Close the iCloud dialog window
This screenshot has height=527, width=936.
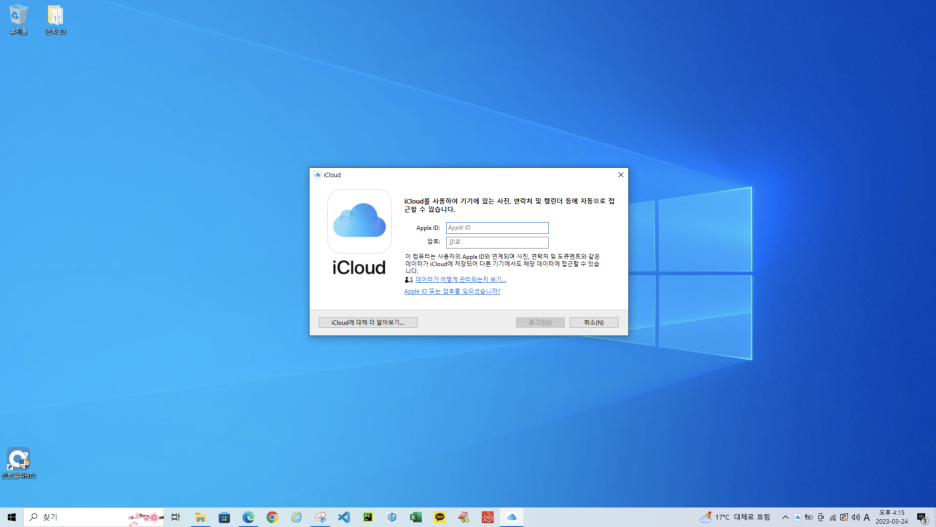621,175
